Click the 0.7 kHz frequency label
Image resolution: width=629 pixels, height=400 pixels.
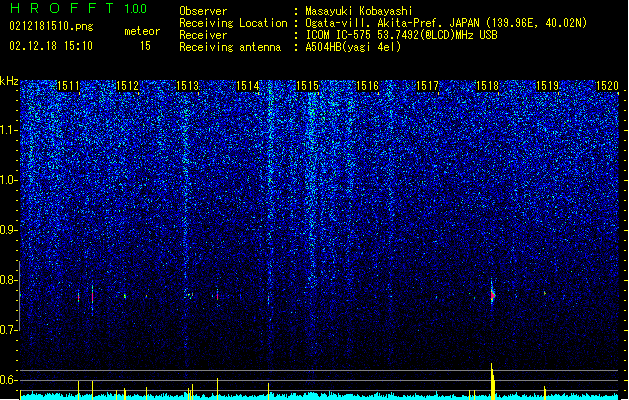[9, 330]
